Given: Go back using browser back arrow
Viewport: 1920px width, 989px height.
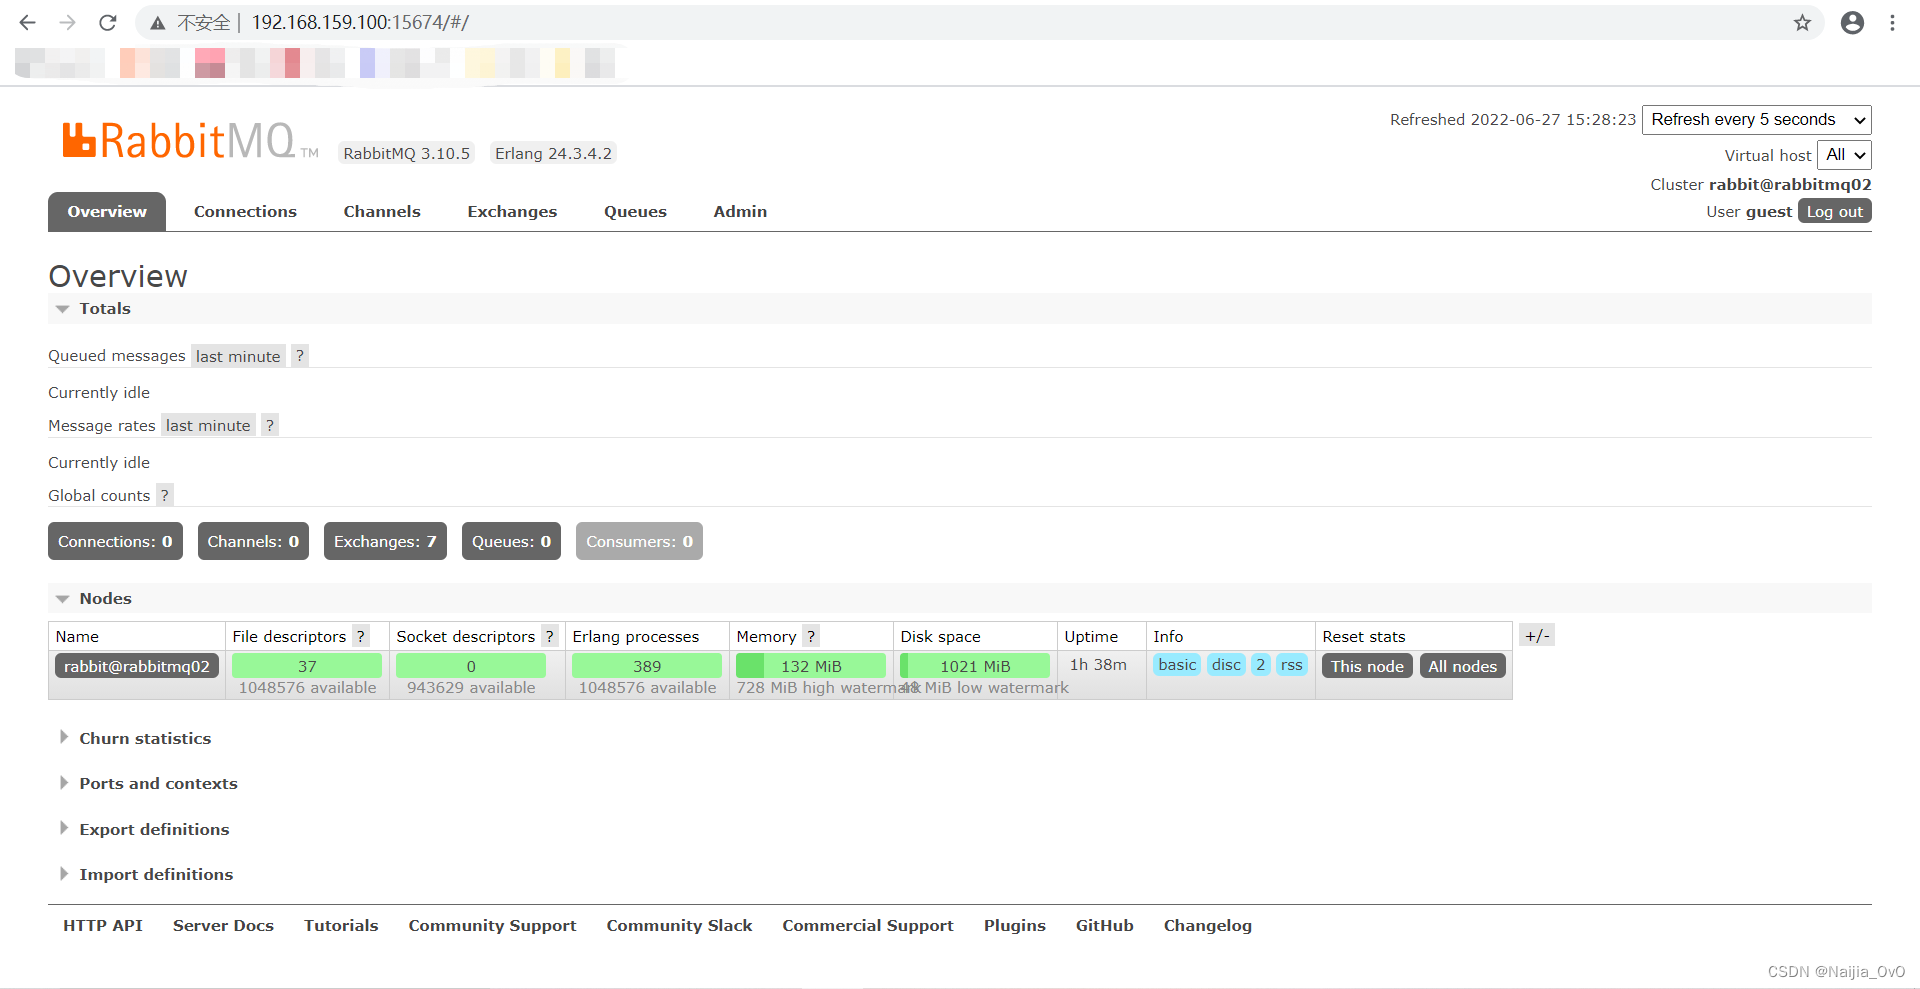Looking at the screenshot, I should pos(27,22).
